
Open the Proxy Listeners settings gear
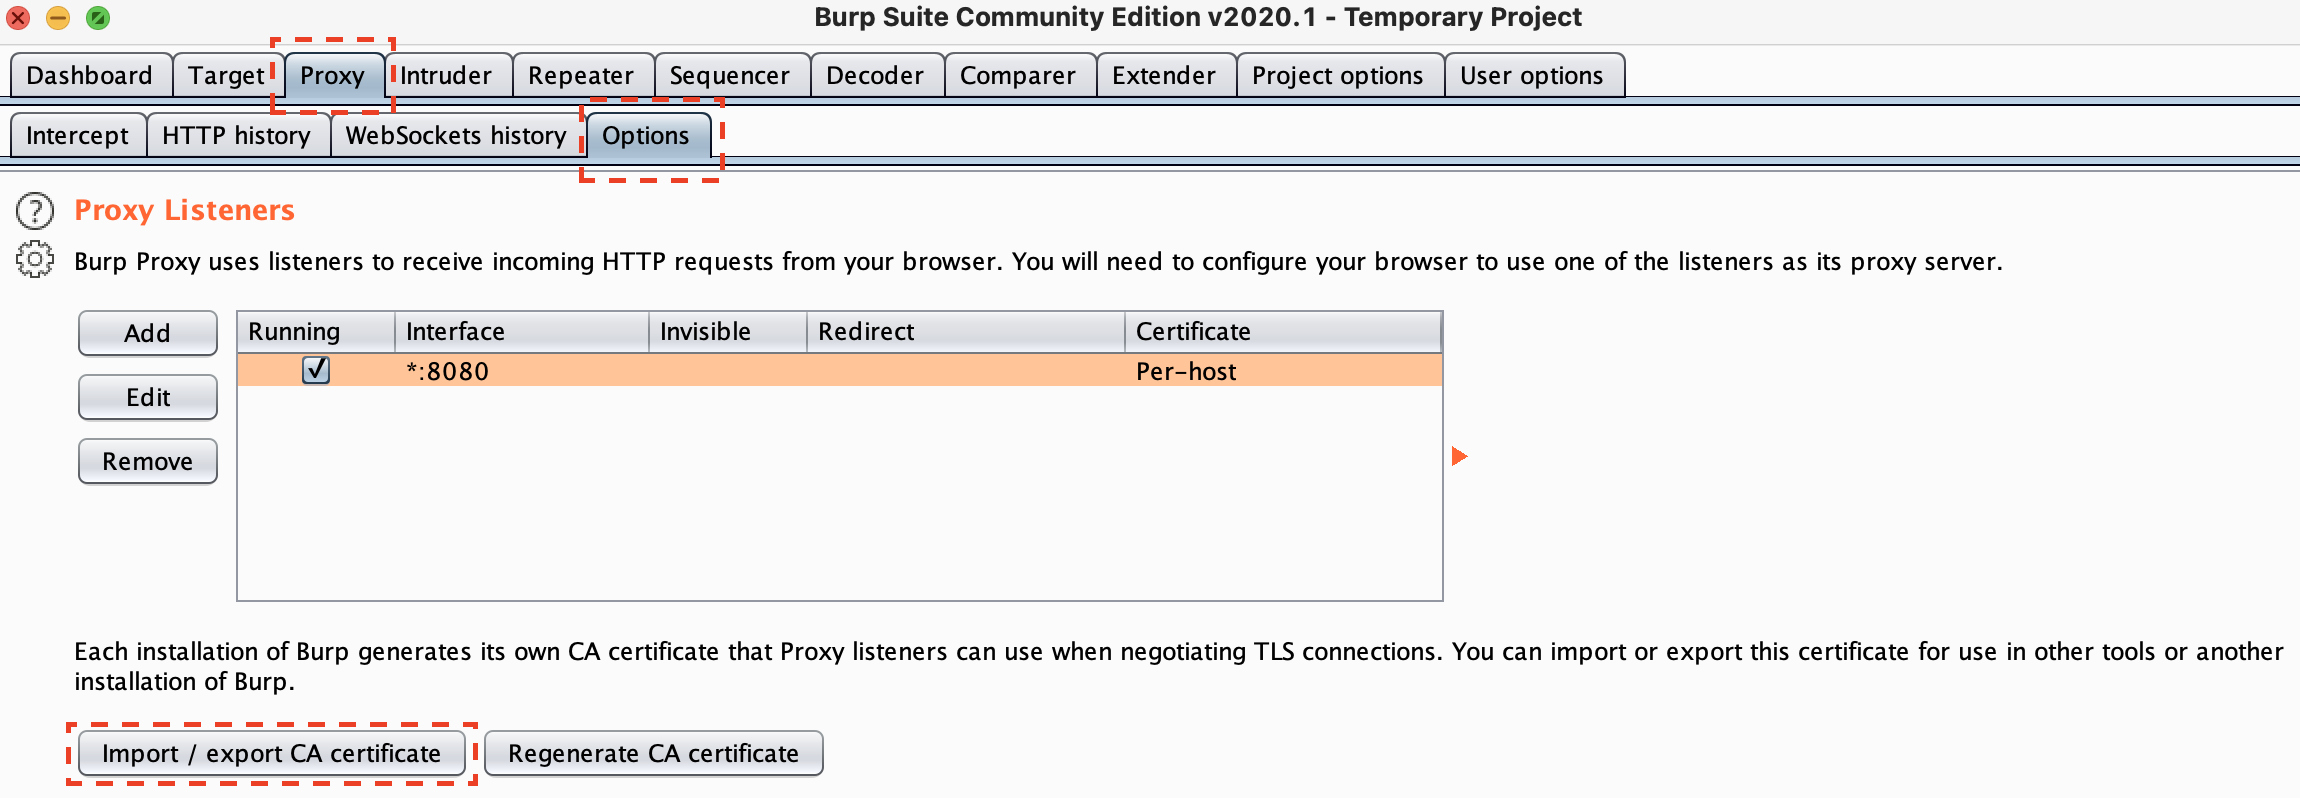pos(35,260)
